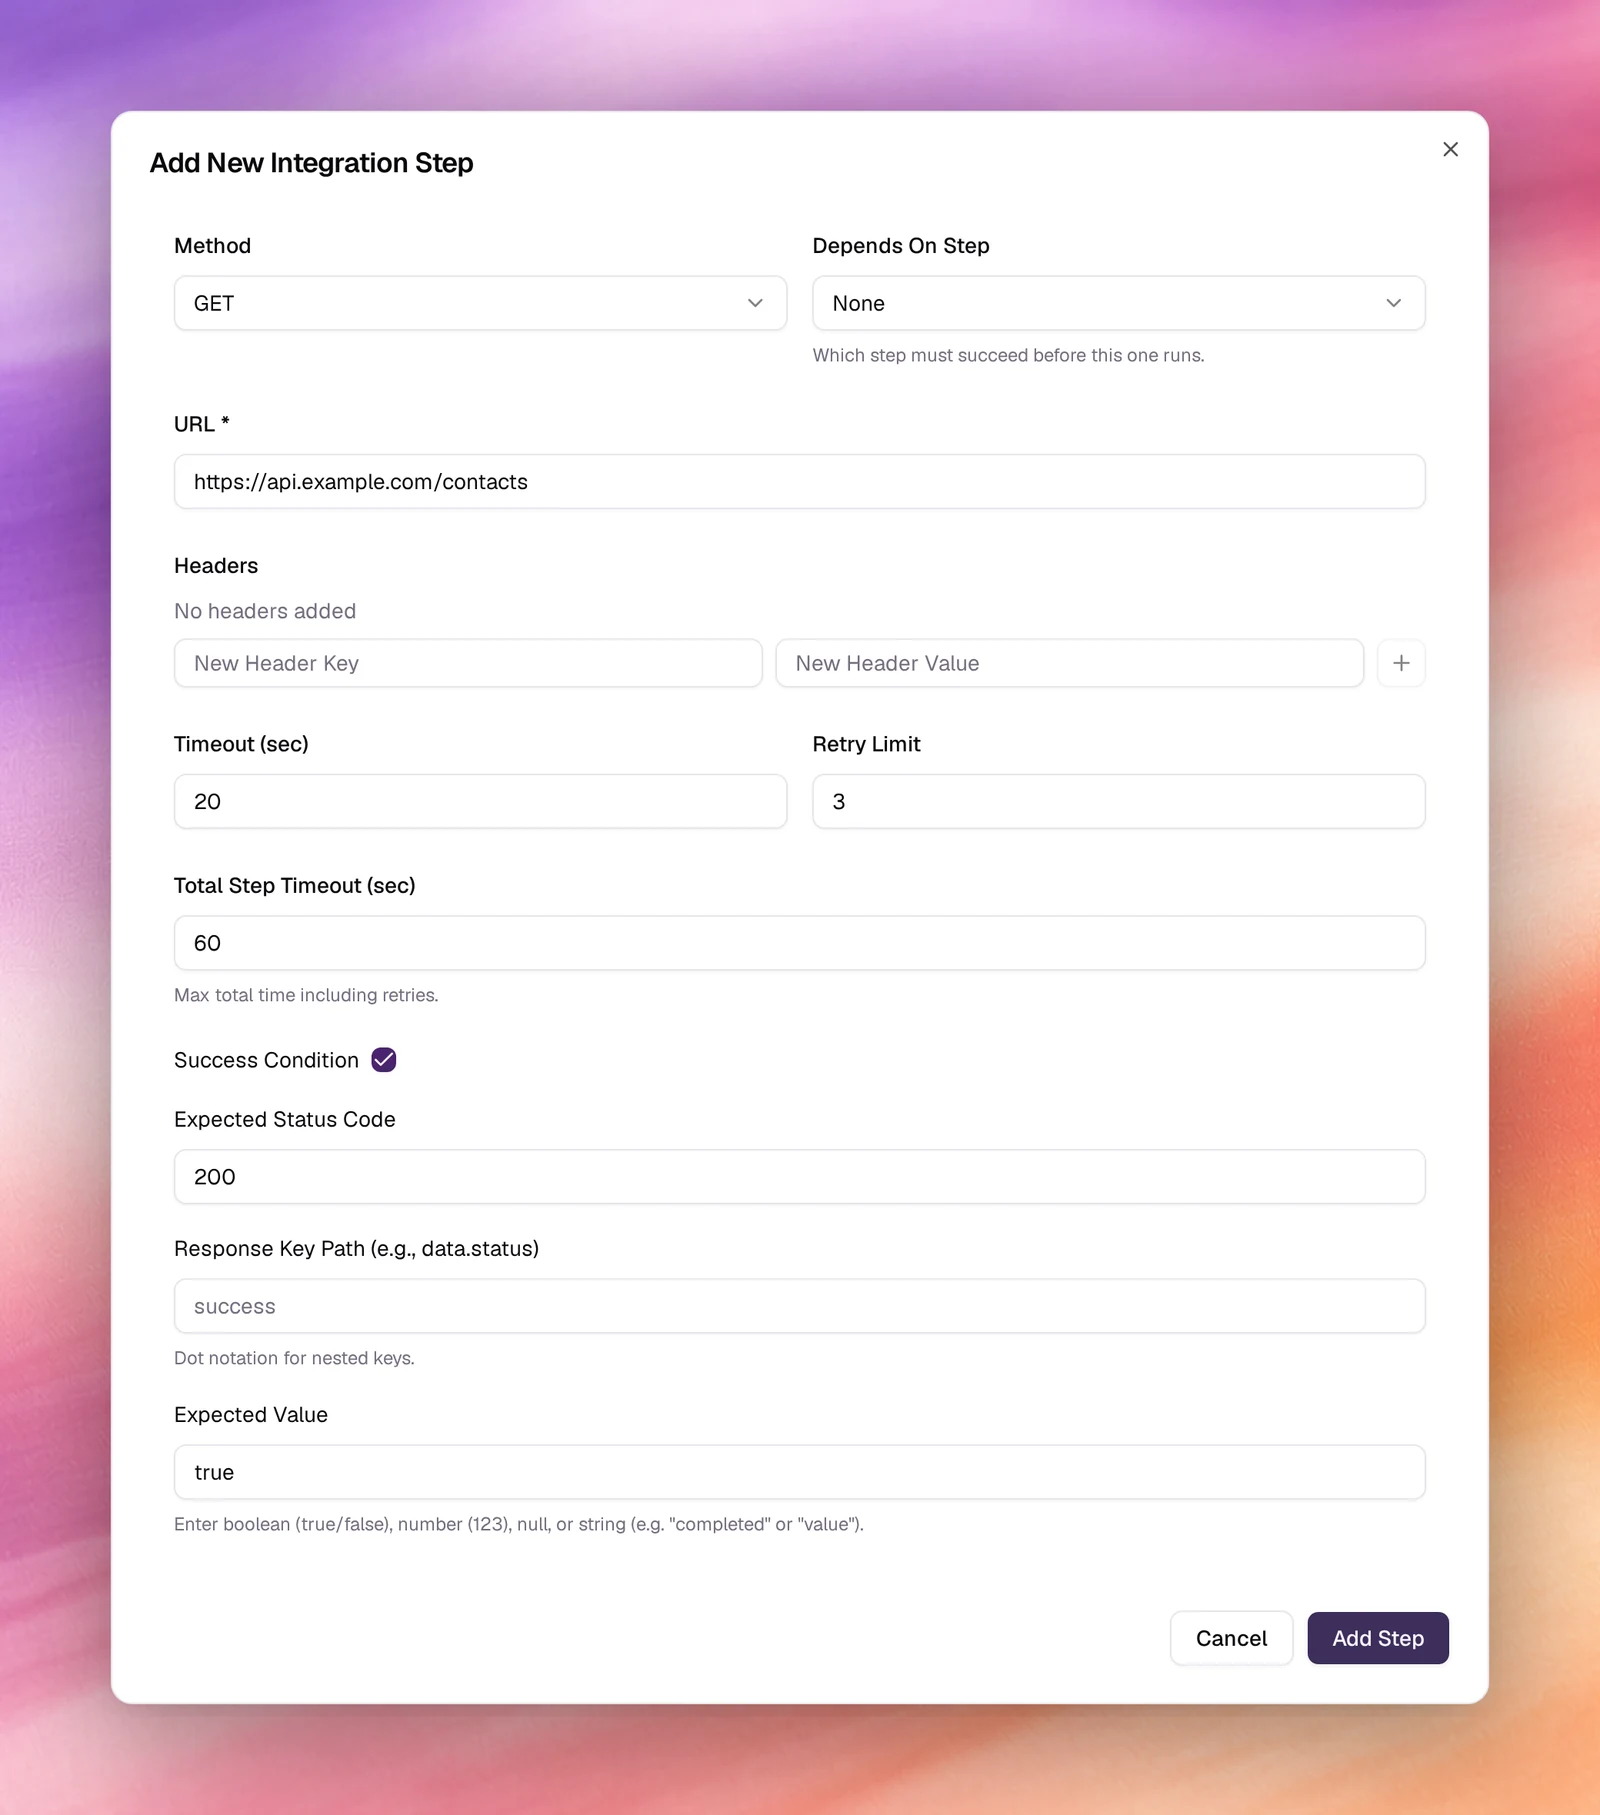
Task: Edit the Expected Value field
Action: pos(800,1472)
